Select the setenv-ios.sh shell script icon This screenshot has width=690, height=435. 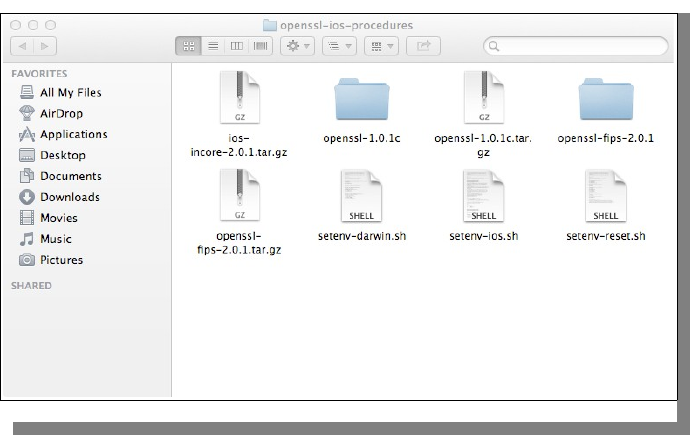(484, 196)
